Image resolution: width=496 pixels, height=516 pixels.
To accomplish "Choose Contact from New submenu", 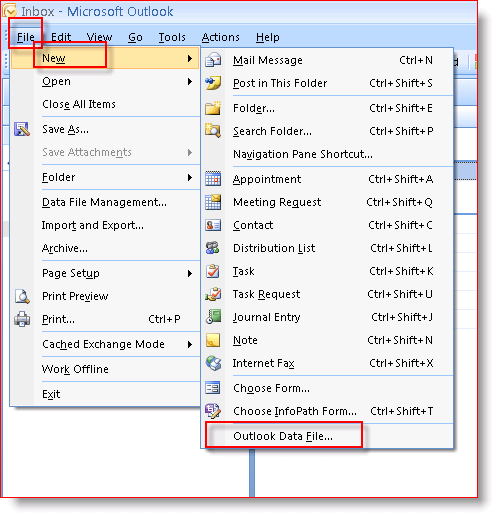I will (327, 225).
